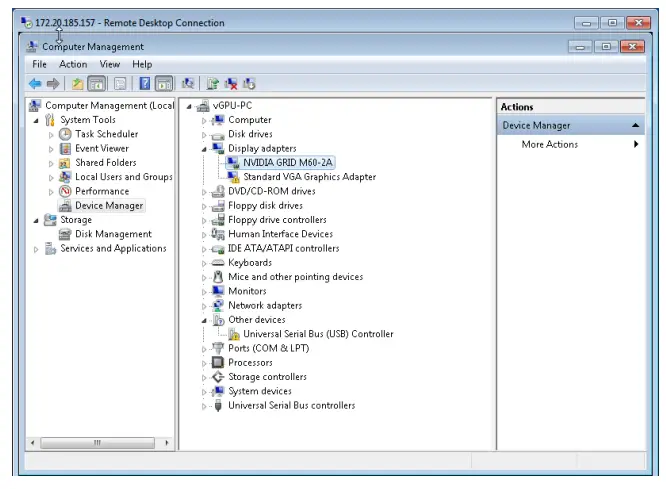The image size is (666, 489).
Task: Expand the DVD/CD-ROM drives category
Action: coord(204,192)
